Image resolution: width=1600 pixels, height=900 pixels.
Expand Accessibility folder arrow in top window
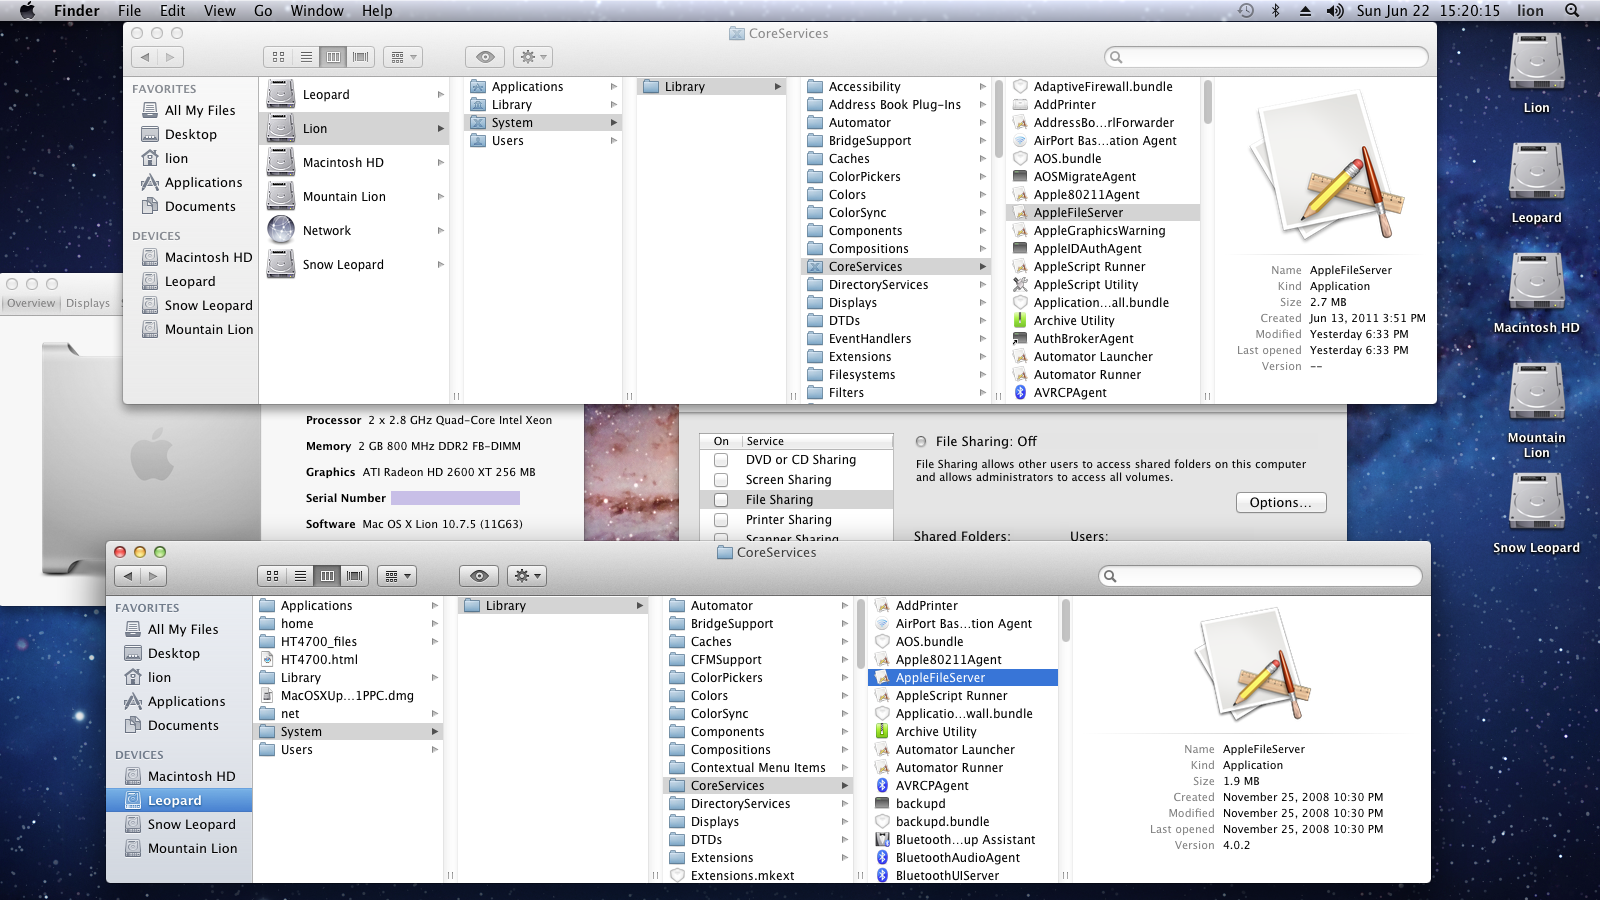tap(983, 87)
